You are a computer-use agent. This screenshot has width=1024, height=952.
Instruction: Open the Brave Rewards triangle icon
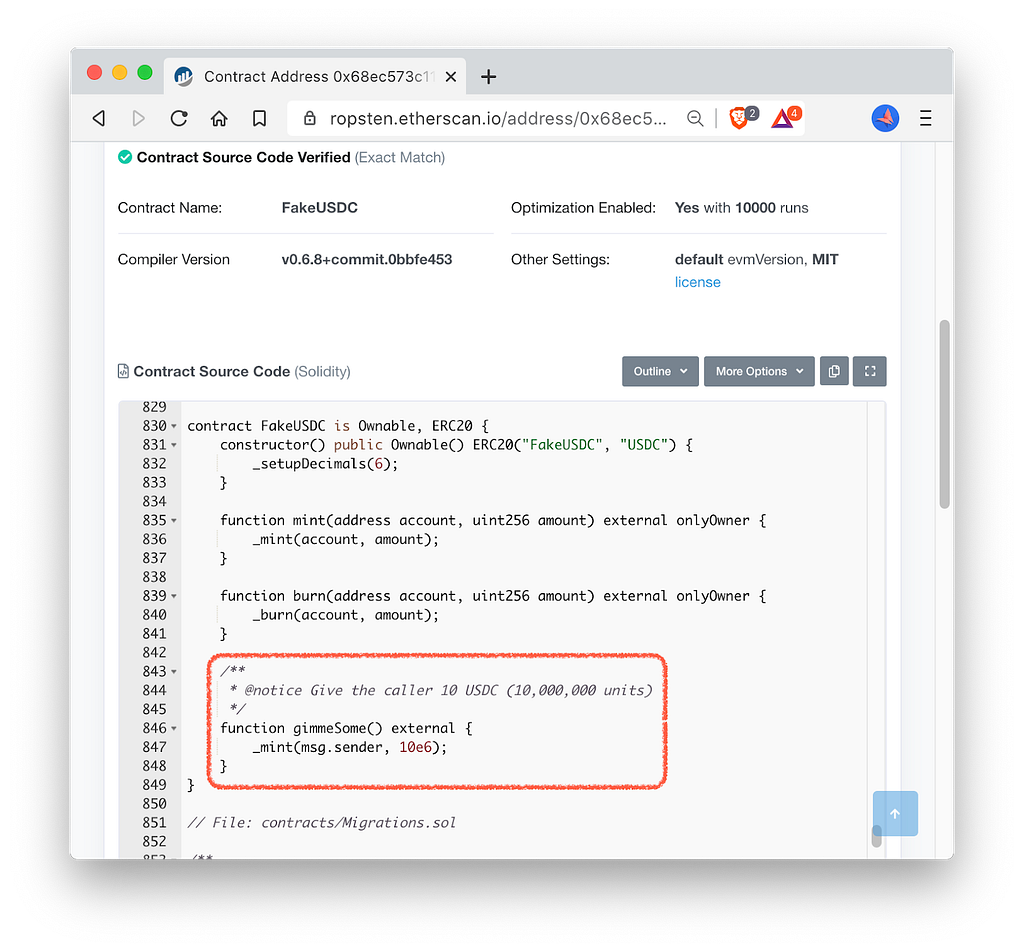(782, 118)
